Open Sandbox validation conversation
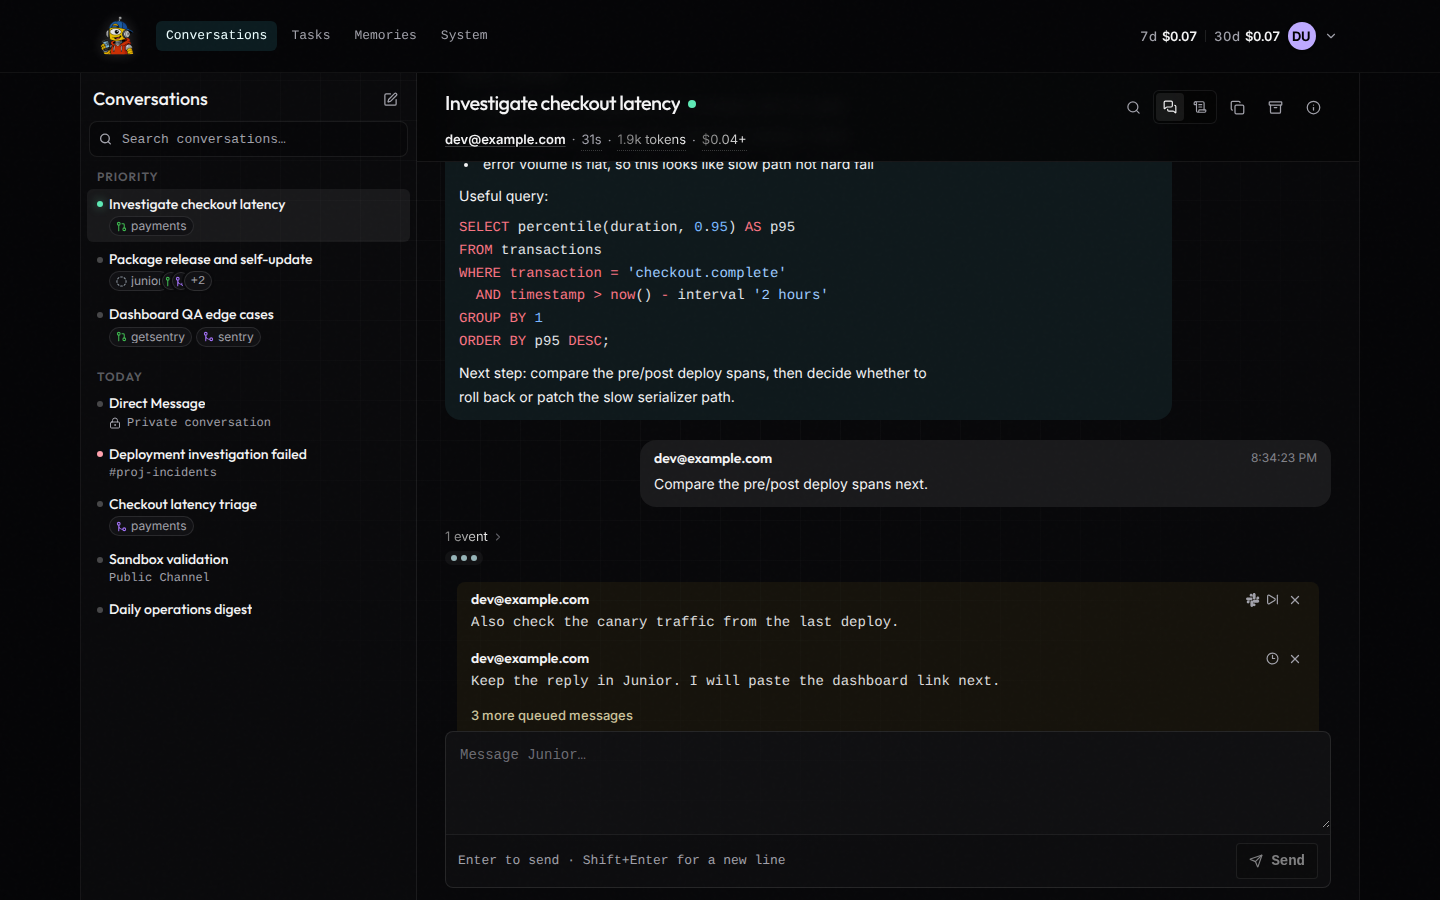This screenshot has height=900, width=1440. (x=249, y=567)
